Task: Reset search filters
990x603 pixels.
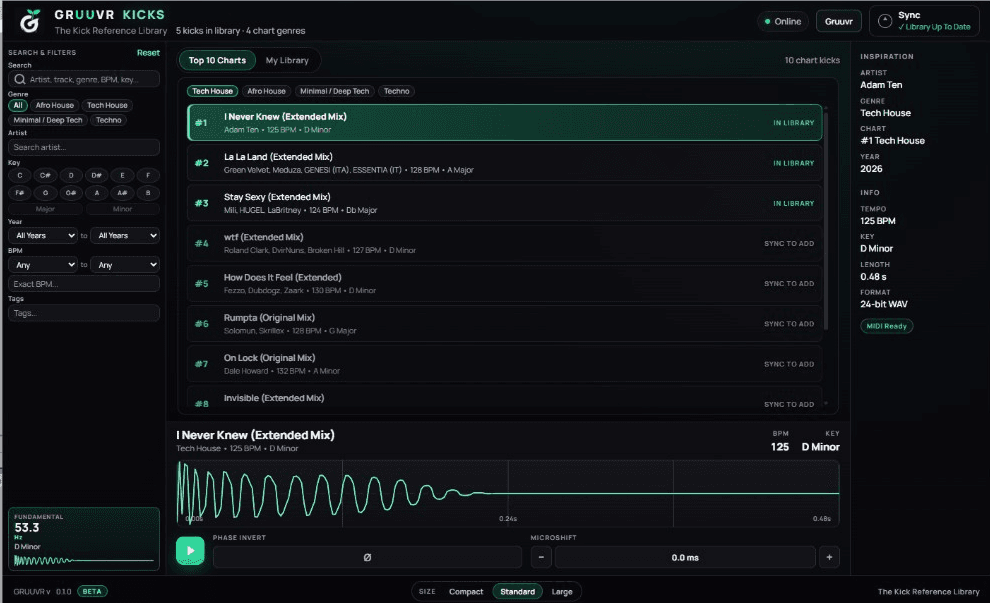Action: pyautogui.click(x=148, y=52)
